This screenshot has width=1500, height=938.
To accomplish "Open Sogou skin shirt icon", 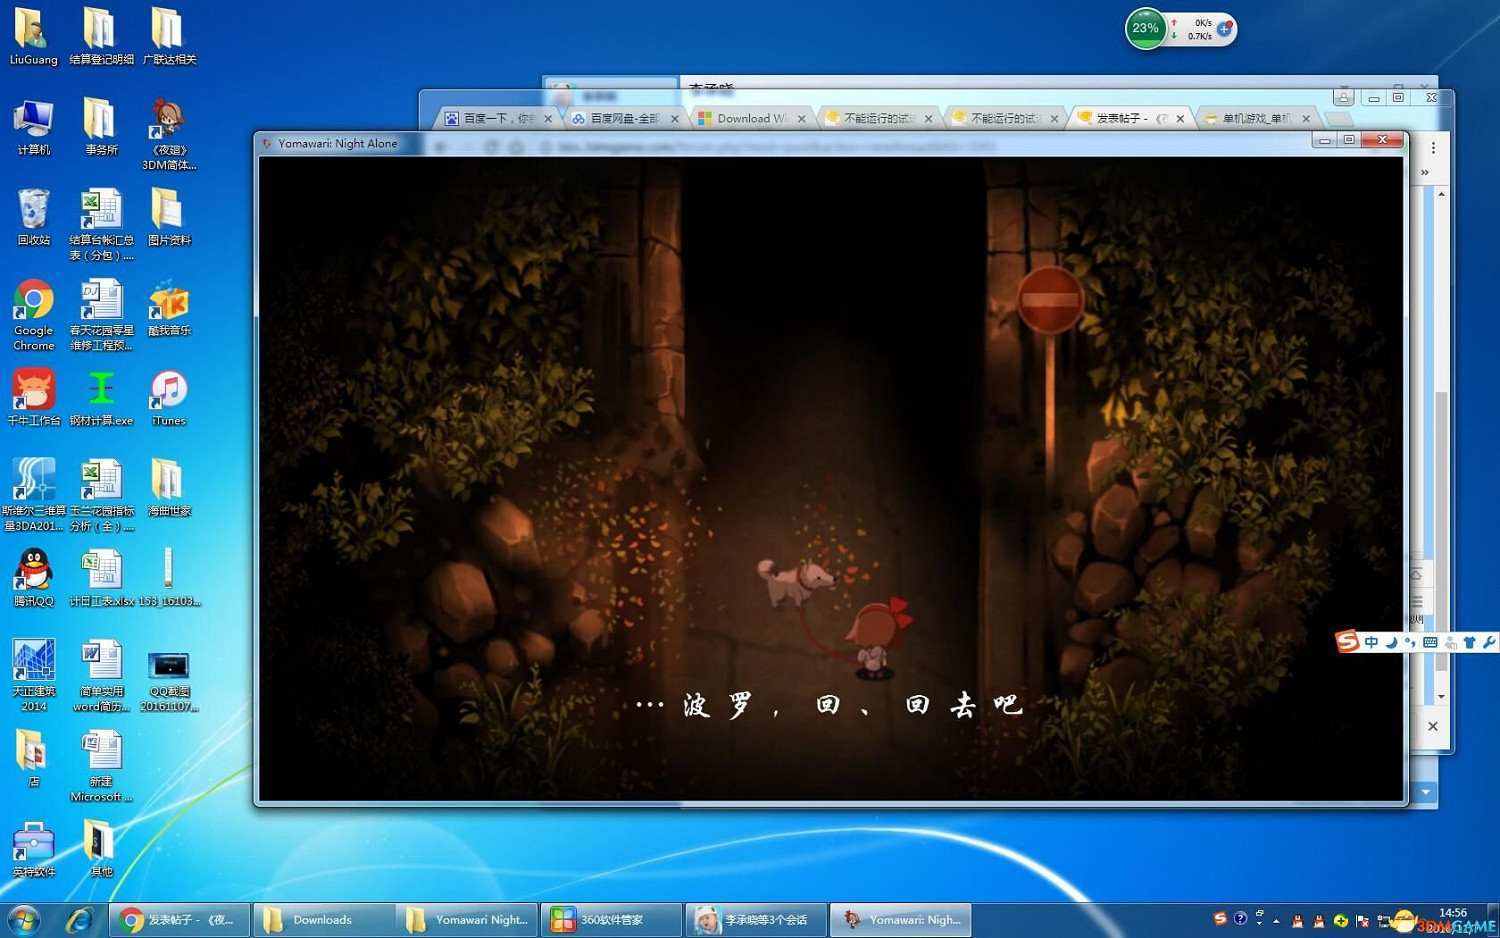I will point(1469,642).
